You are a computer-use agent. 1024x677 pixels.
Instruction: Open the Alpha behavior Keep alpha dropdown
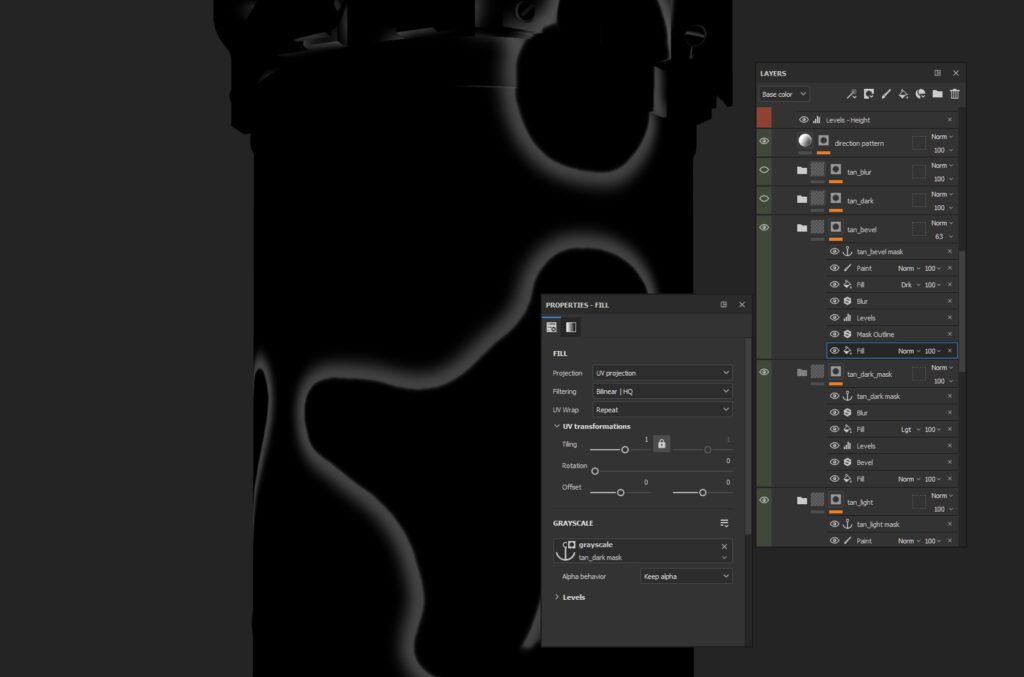686,576
